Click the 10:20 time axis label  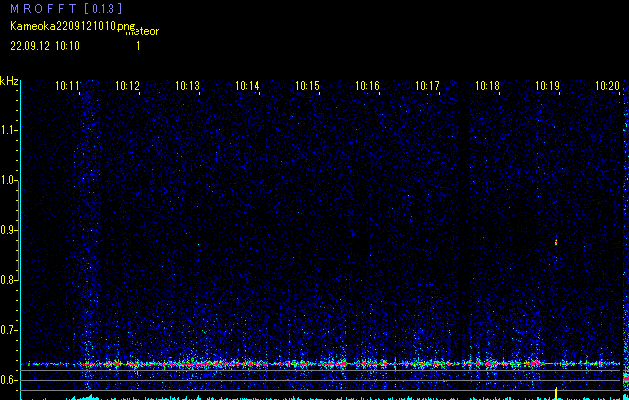[x=607, y=86]
